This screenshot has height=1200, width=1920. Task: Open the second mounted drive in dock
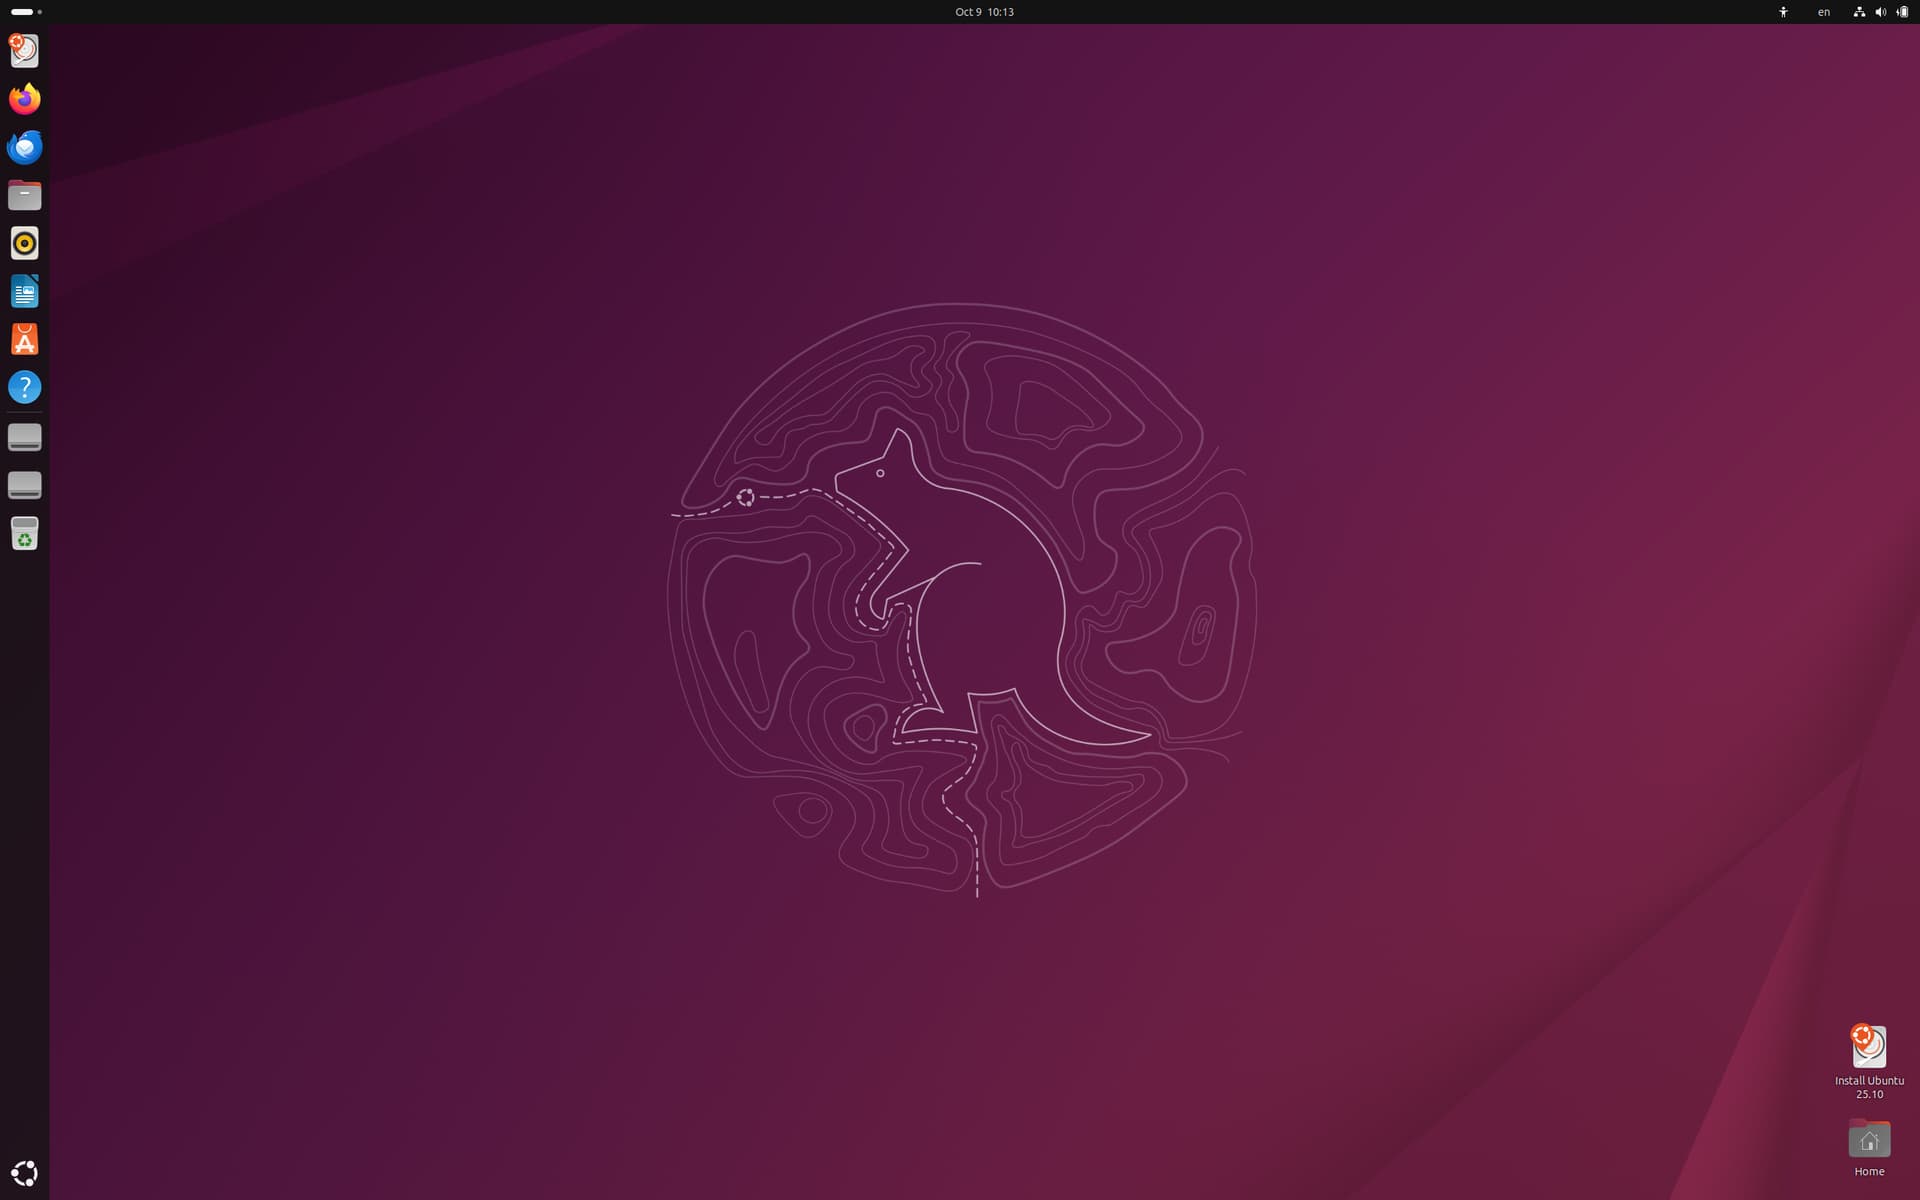pos(24,485)
